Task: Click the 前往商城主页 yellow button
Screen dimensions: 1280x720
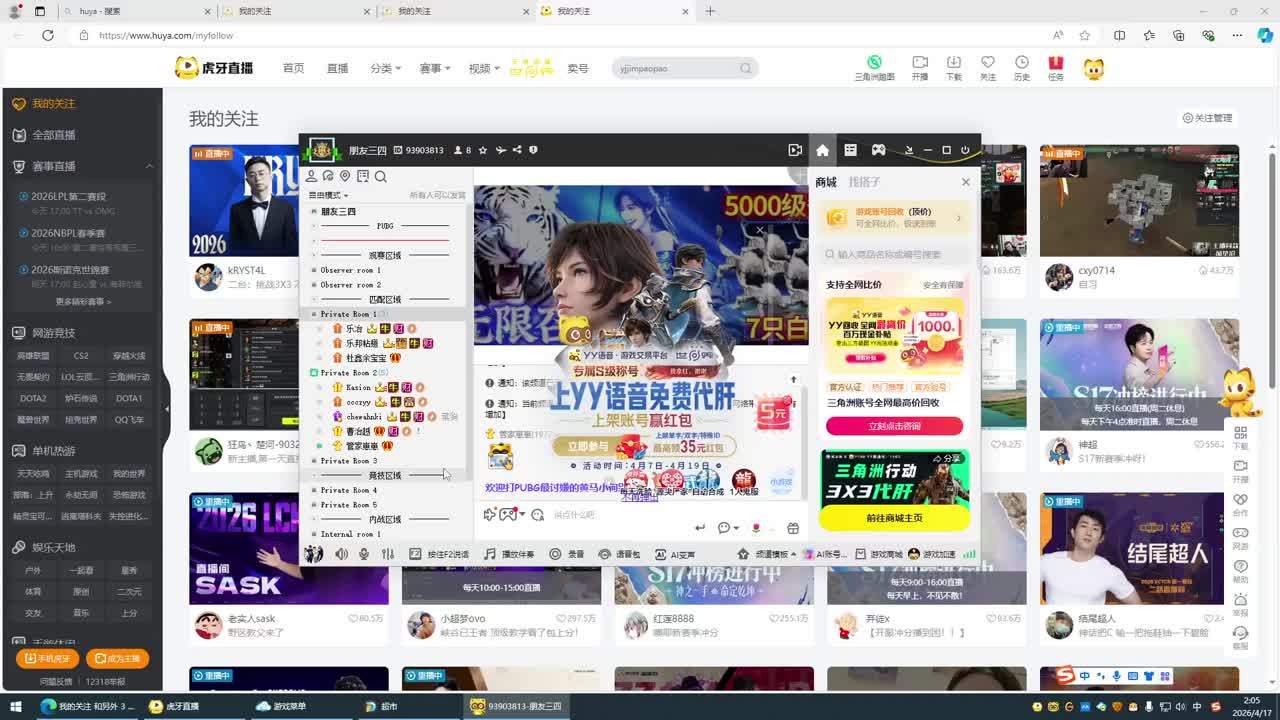Action: point(894,517)
